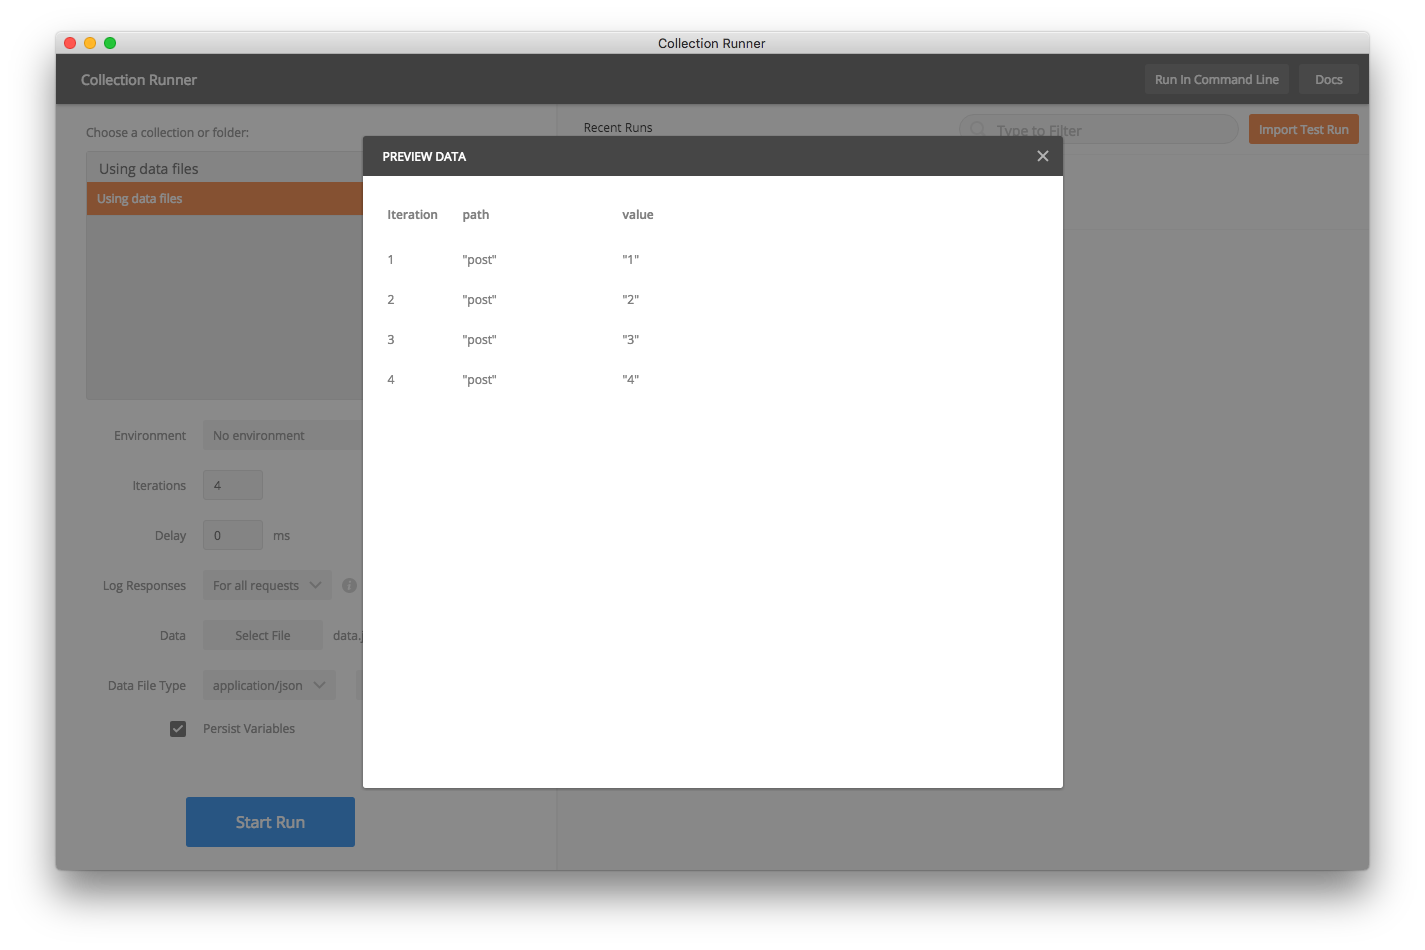Click the info icon next to Log Responses

[349, 586]
